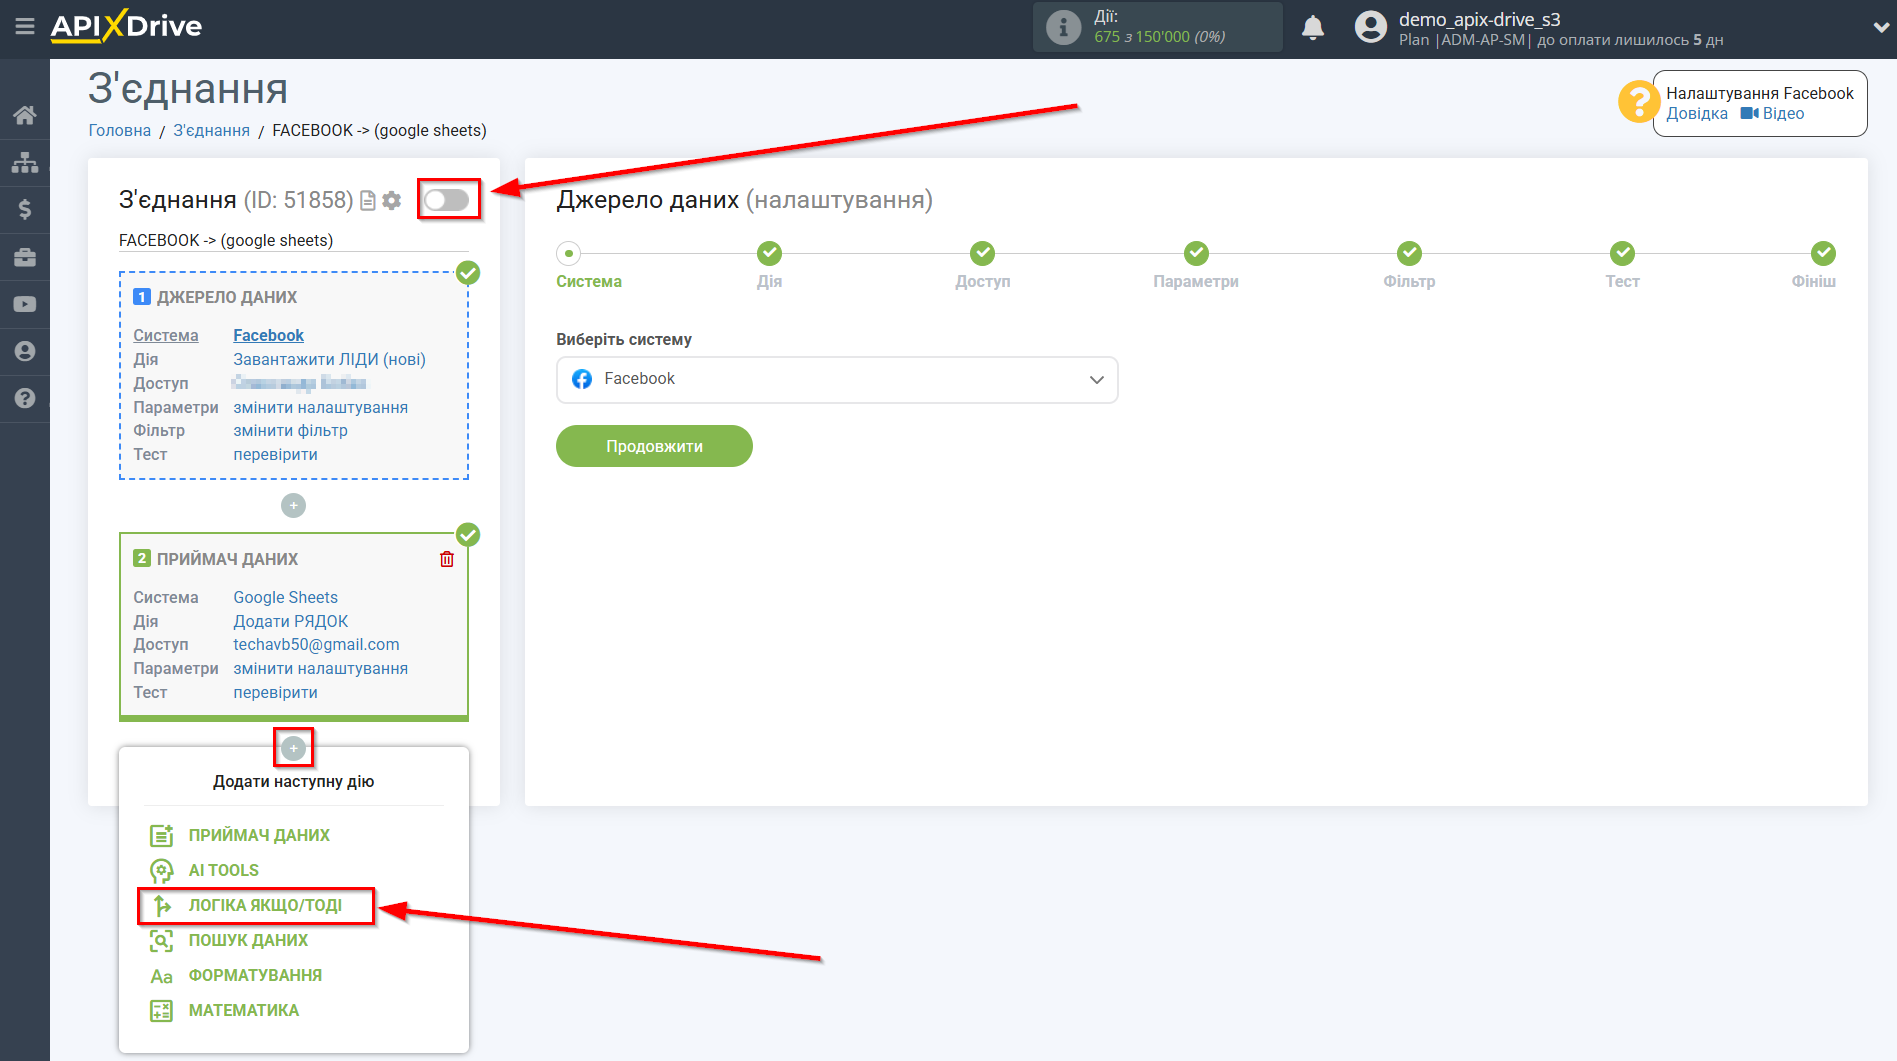Click the Продовжити button
The height and width of the screenshot is (1061, 1897).
pos(654,446)
